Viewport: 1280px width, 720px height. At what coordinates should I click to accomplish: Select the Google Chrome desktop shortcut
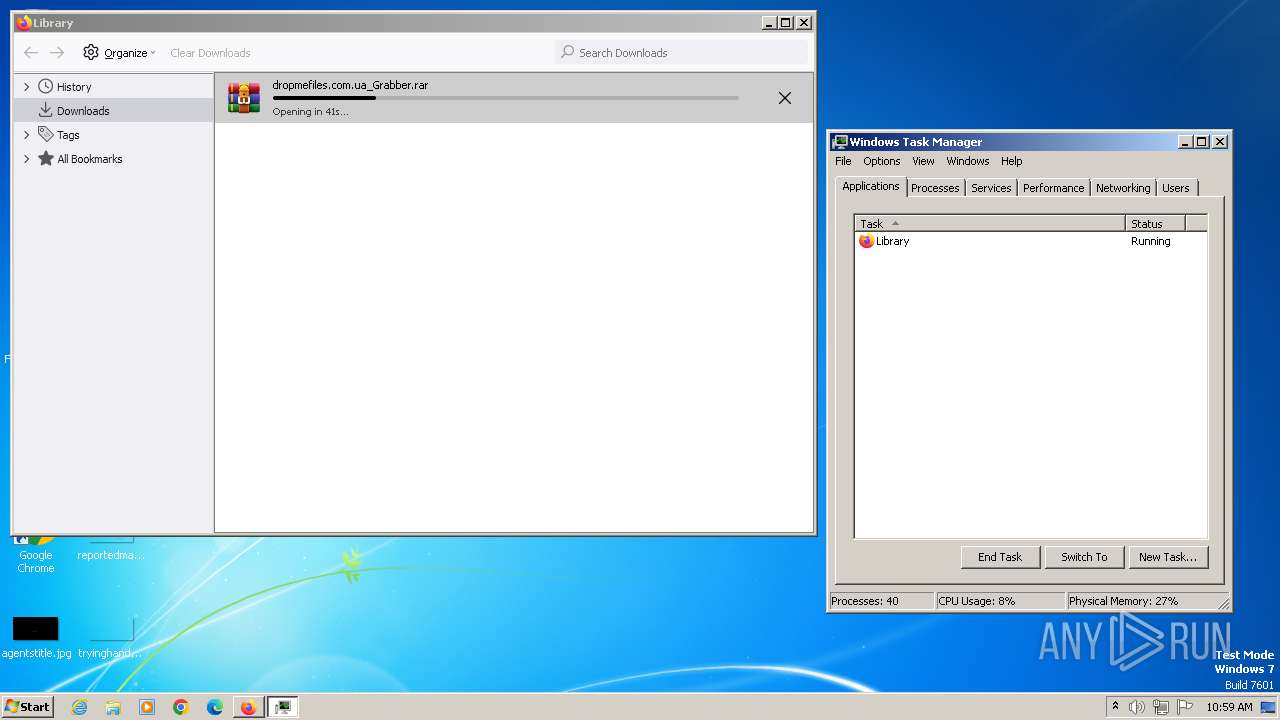36,555
